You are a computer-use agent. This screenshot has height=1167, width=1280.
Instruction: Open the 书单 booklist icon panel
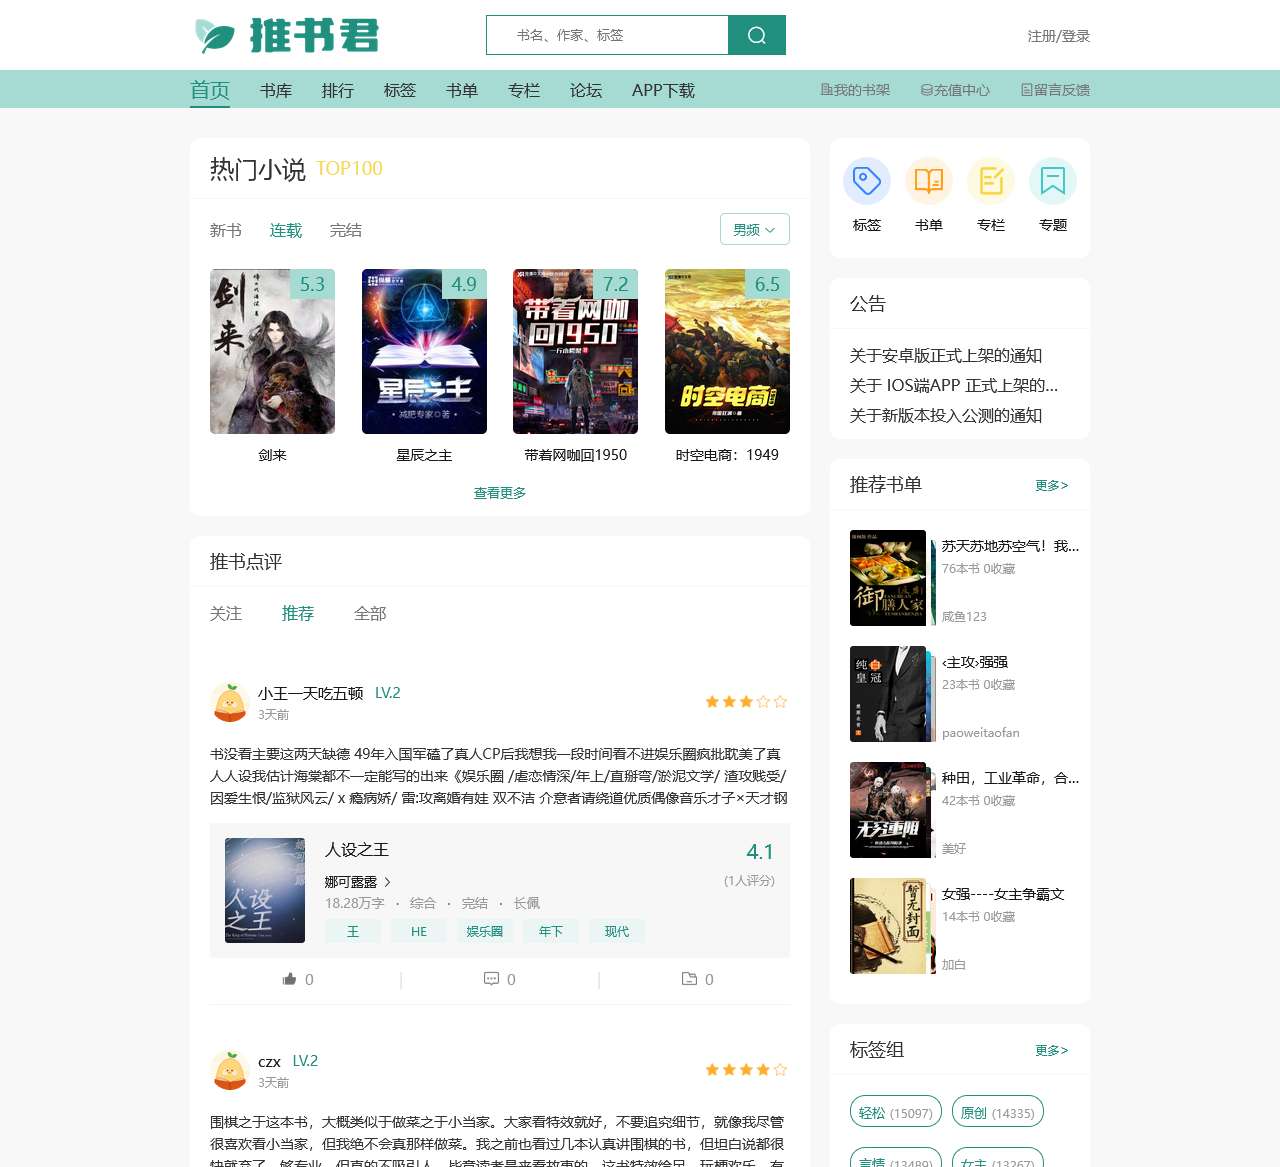coord(928,181)
